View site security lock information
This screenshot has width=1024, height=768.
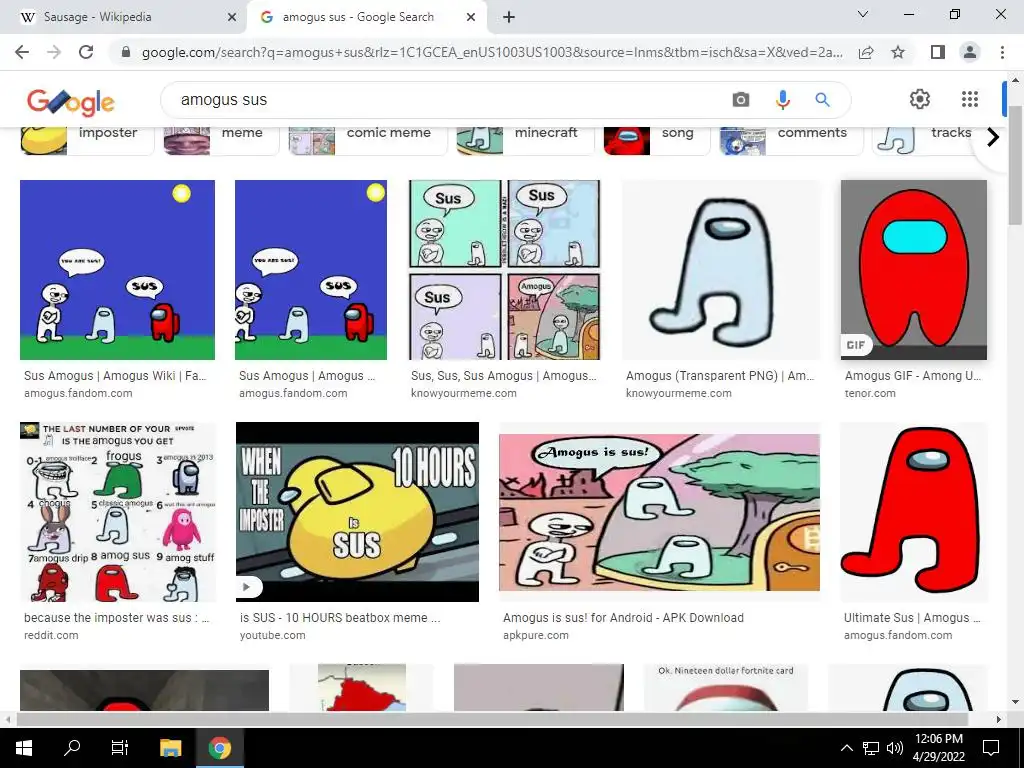click(x=127, y=52)
